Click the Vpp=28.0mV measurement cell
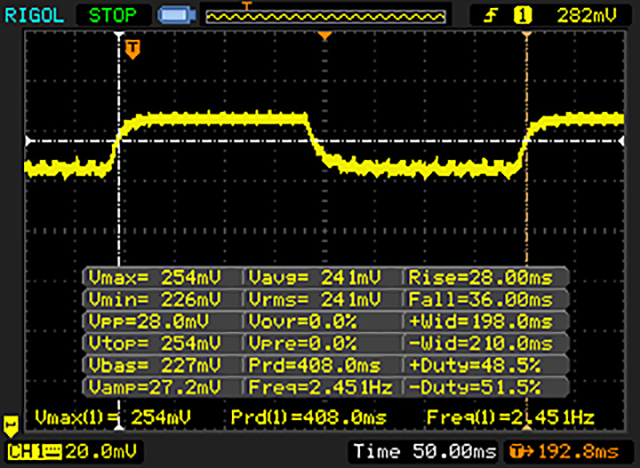The width and height of the screenshot is (640, 468). pyautogui.click(x=162, y=322)
